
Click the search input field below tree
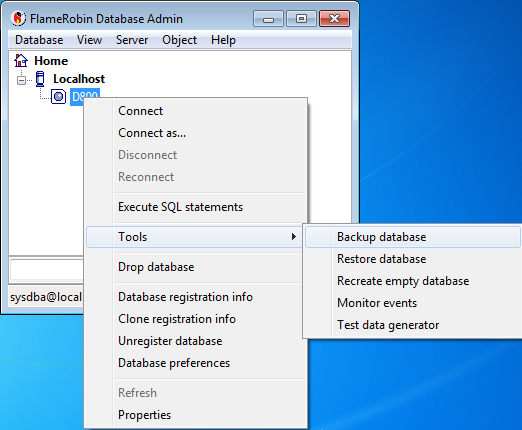[47, 269]
